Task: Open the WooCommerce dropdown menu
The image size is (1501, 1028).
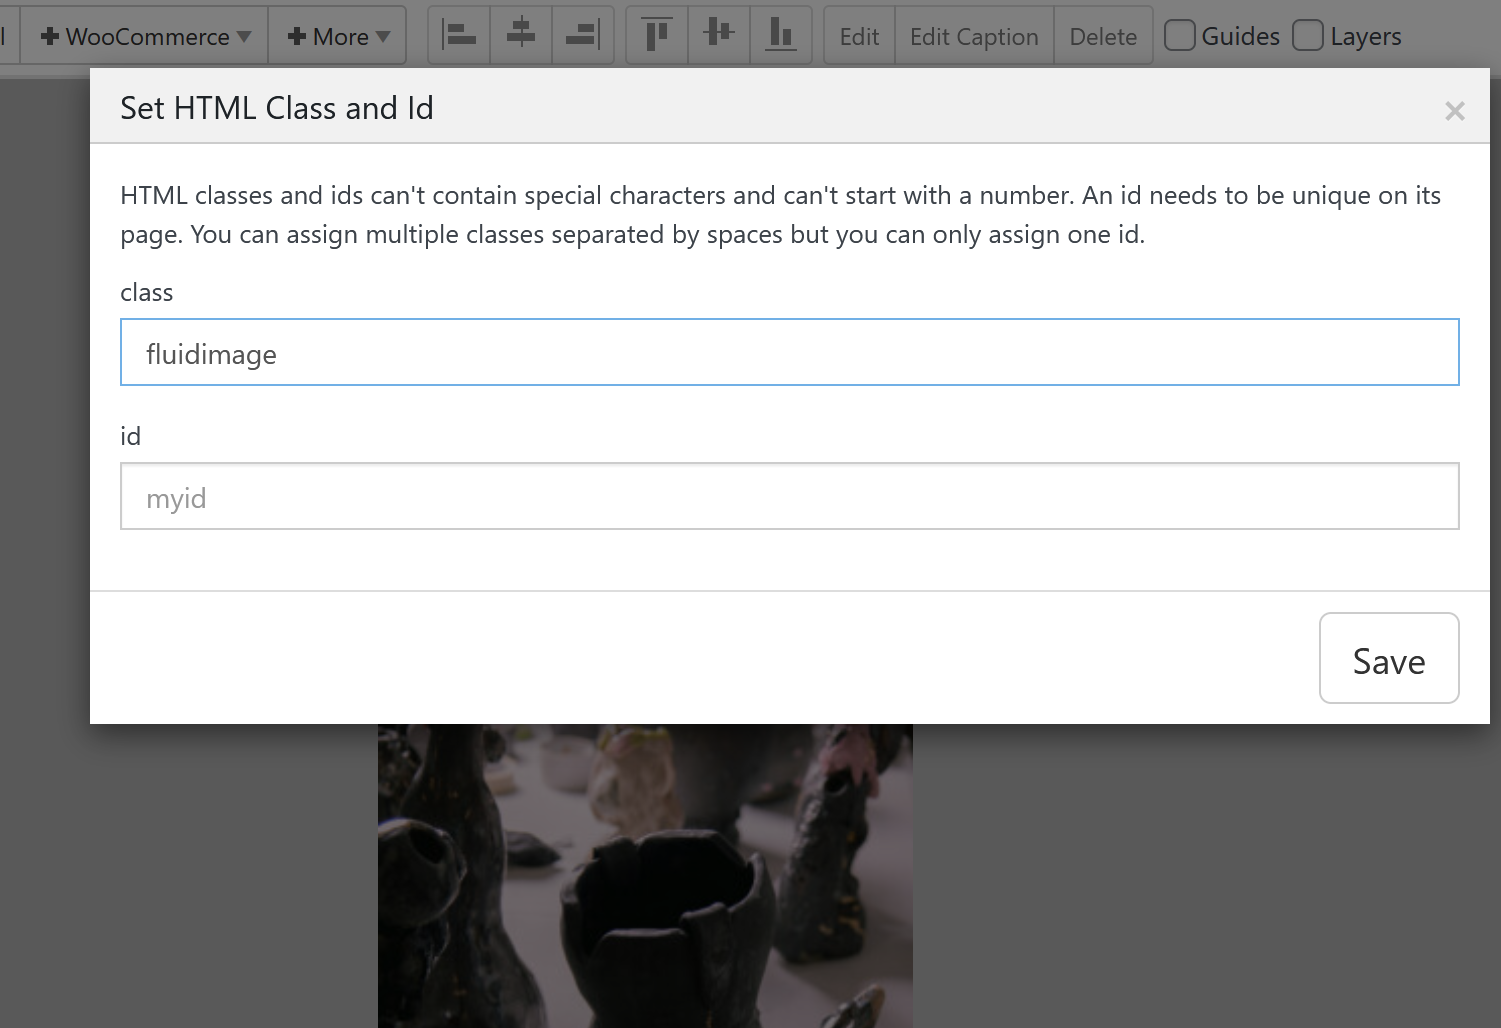Action: pyautogui.click(x=145, y=36)
